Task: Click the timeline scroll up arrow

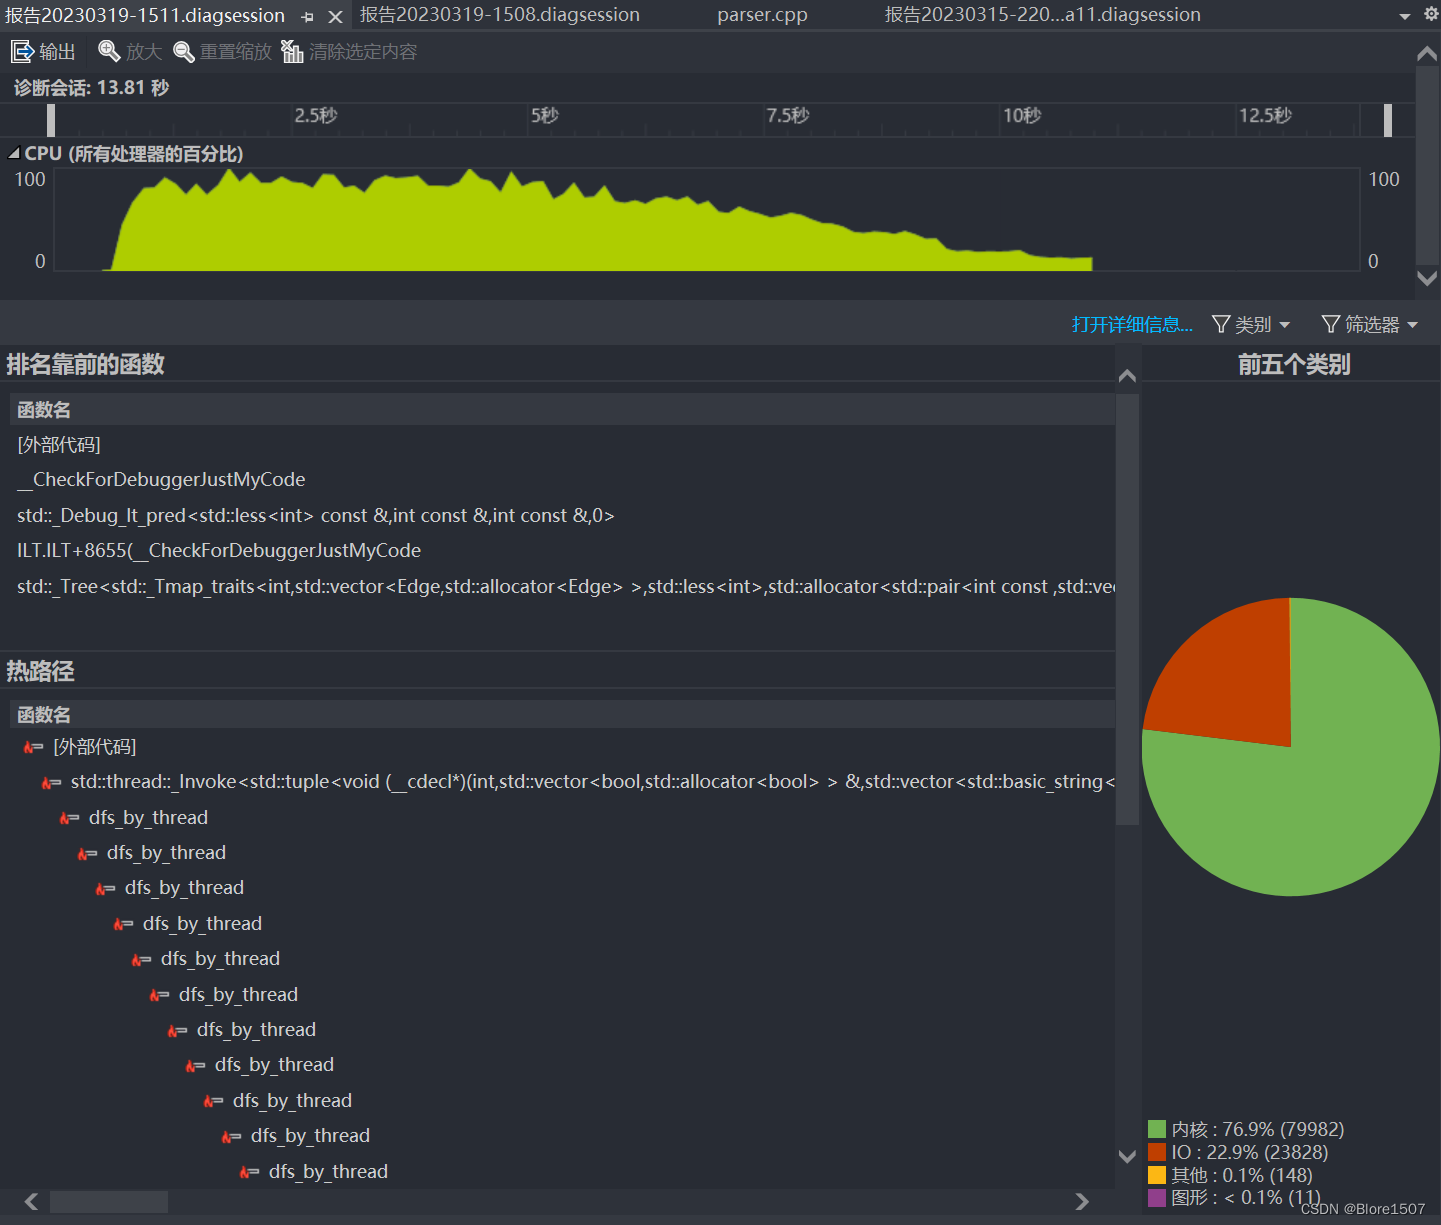Action: pyautogui.click(x=1427, y=54)
